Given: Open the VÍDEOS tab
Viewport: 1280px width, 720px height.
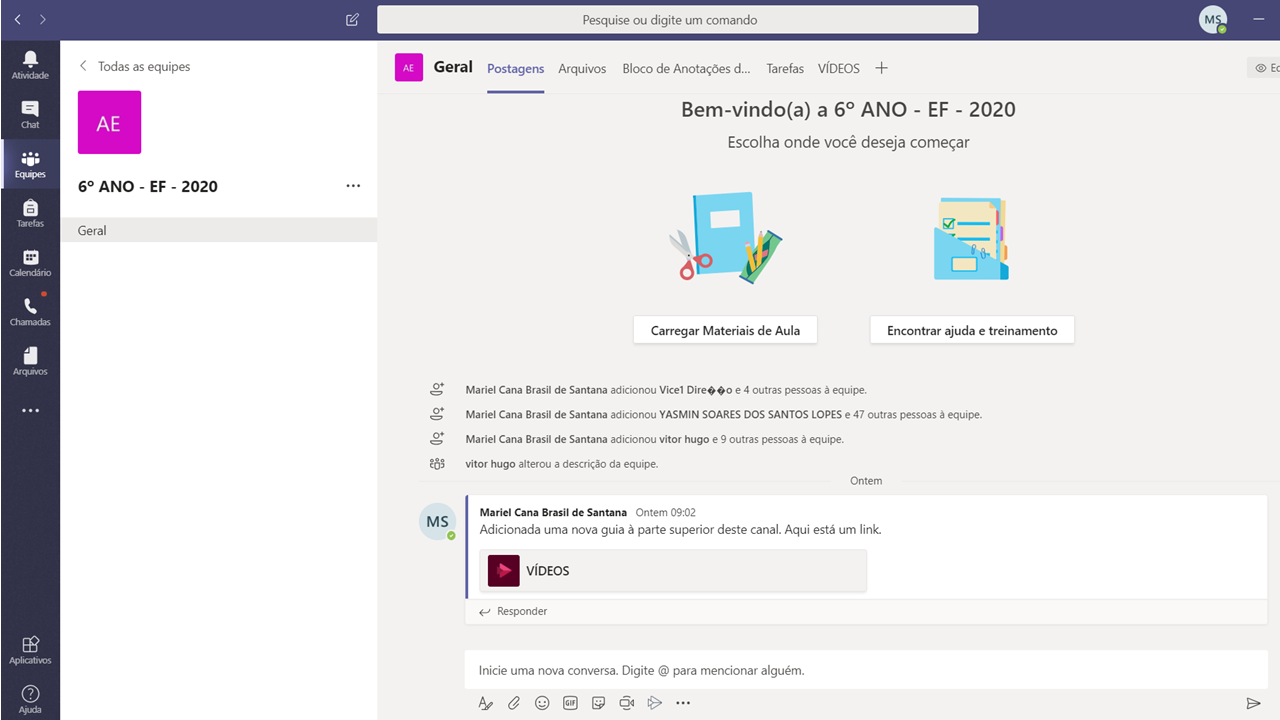Looking at the screenshot, I should [839, 69].
